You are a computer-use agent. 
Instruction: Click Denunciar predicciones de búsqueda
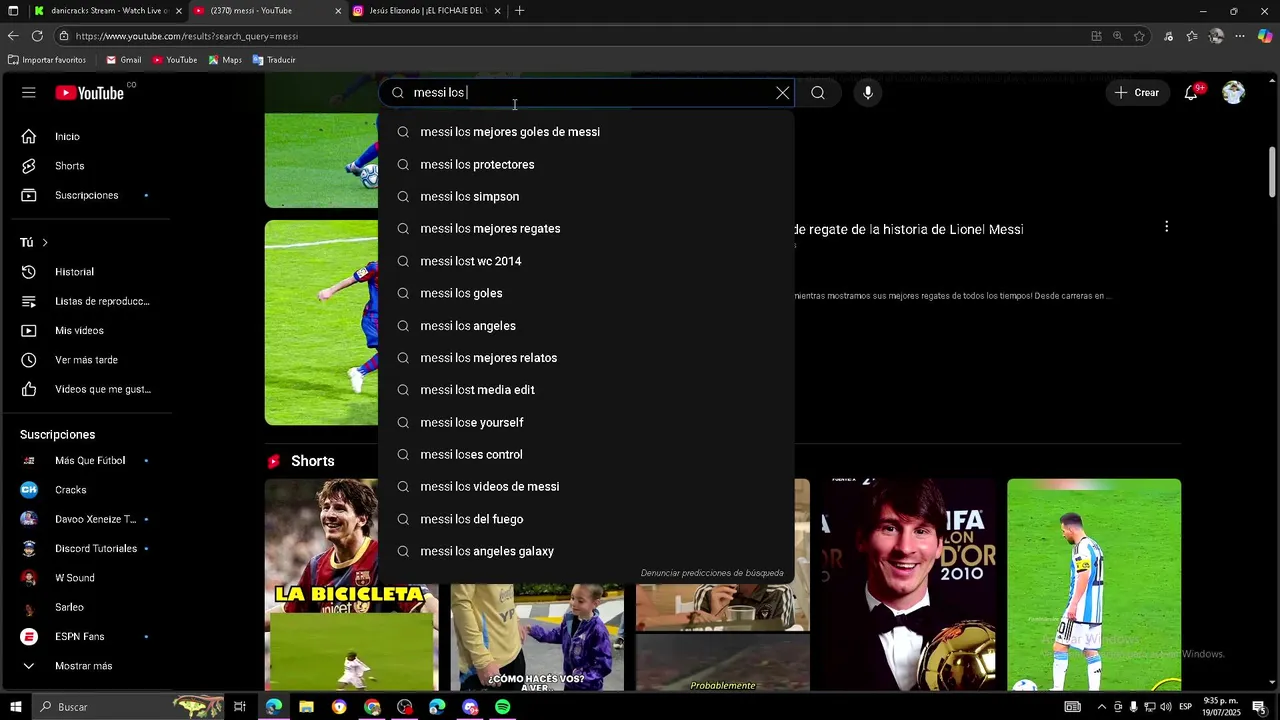(712, 573)
